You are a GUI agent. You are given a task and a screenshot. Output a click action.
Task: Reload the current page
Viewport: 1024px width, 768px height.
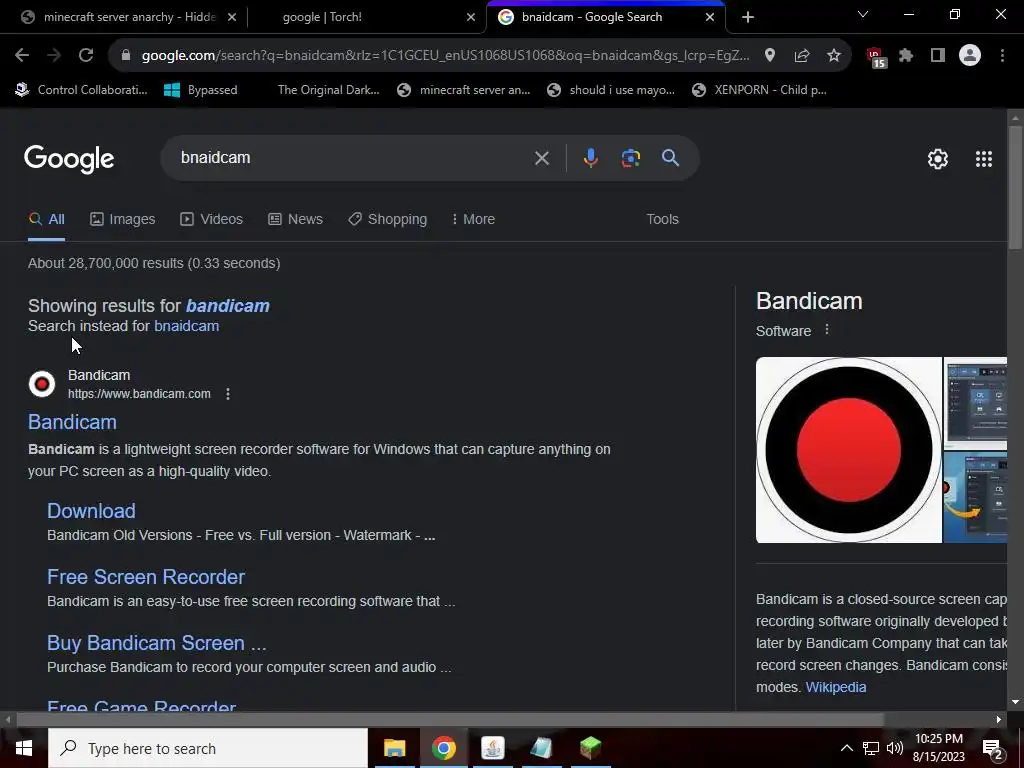86,56
